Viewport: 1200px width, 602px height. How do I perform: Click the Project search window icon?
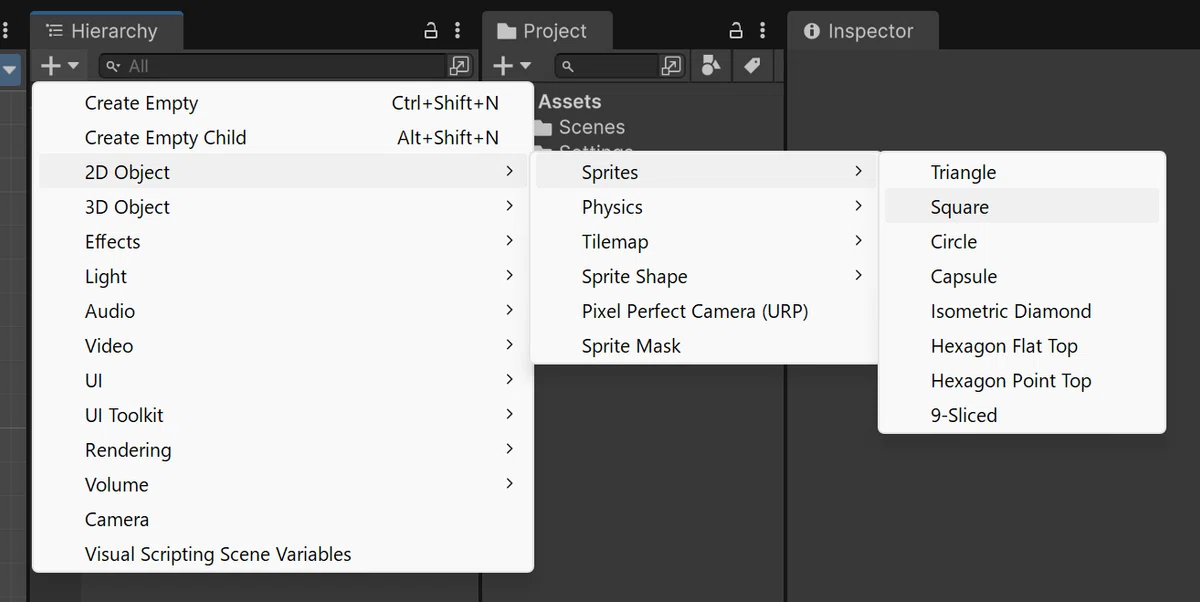click(672, 66)
